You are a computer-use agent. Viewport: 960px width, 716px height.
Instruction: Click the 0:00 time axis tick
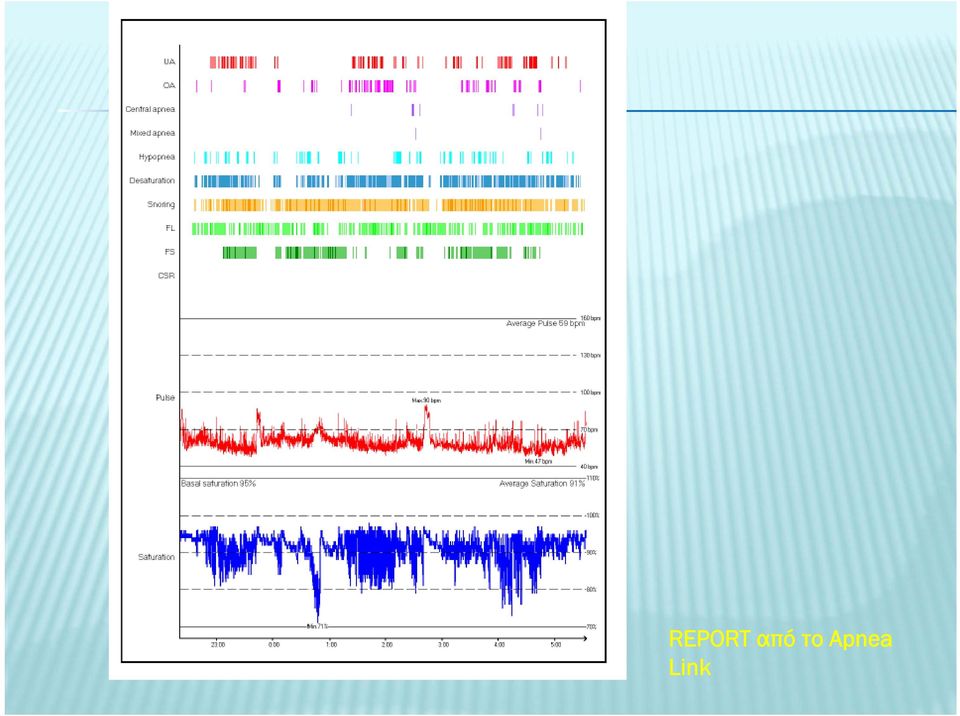click(274, 645)
